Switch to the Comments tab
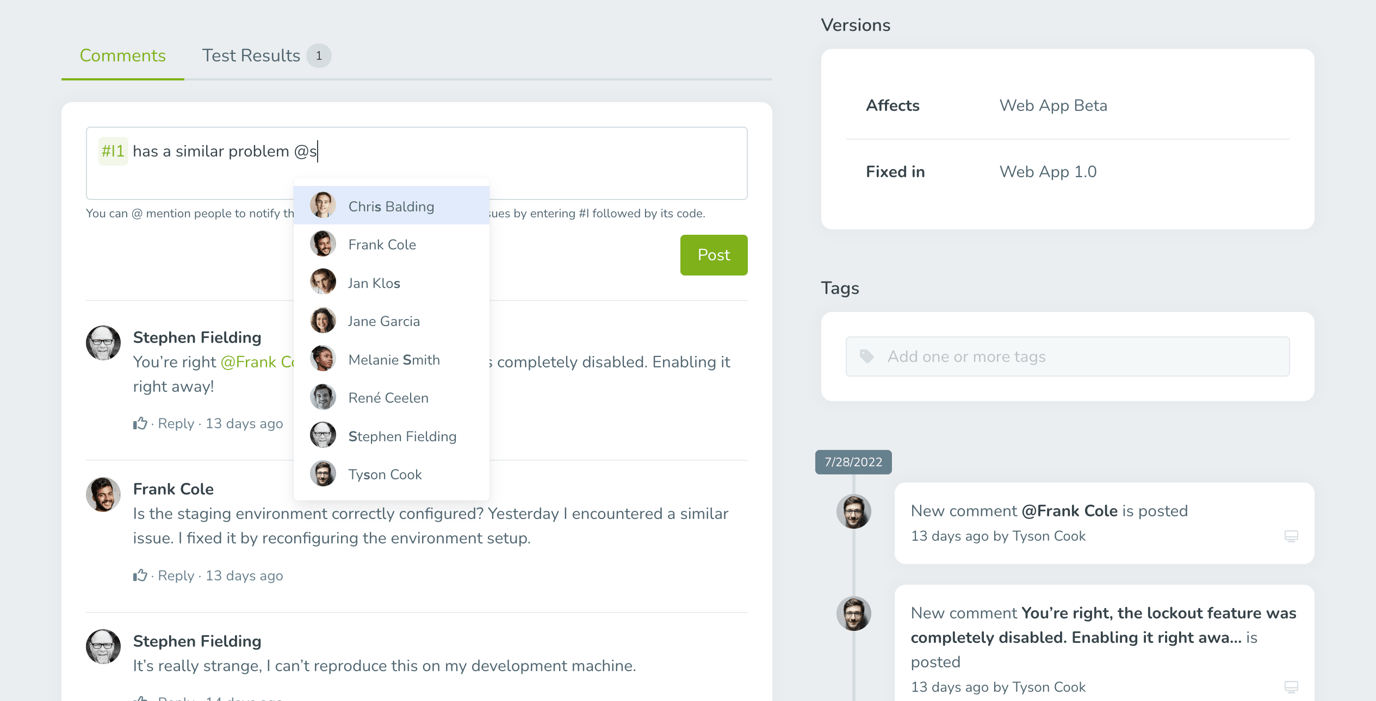 coord(122,55)
